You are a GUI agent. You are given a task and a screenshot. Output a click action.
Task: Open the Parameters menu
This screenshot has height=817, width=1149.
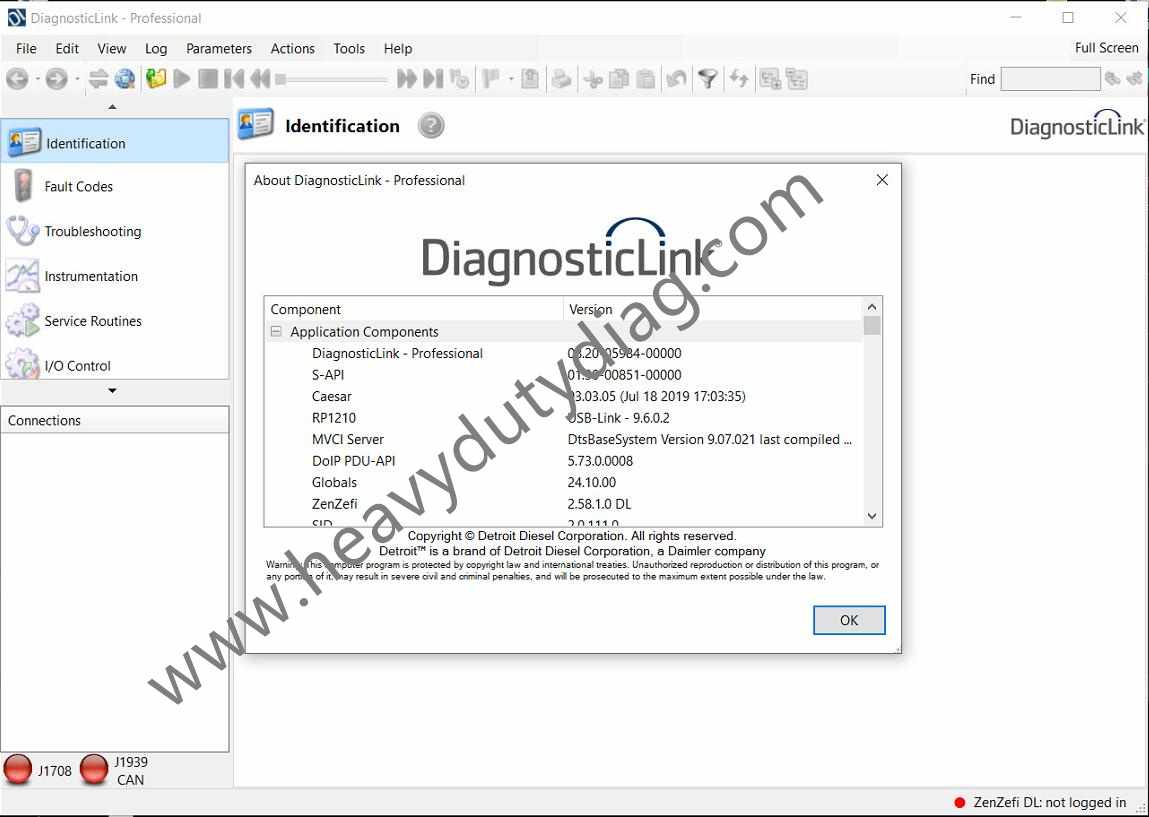pos(218,48)
